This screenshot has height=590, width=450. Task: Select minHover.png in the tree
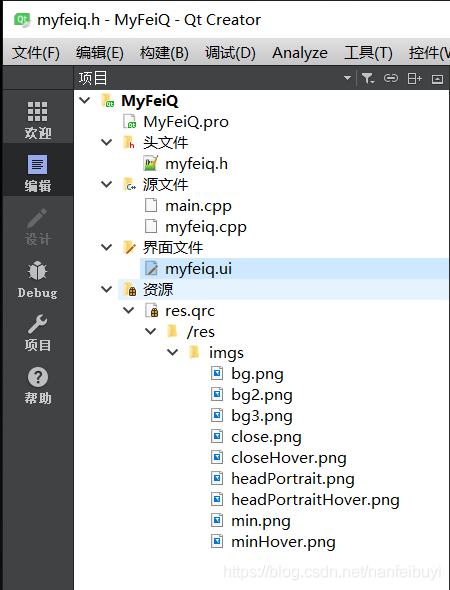click(283, 543)
